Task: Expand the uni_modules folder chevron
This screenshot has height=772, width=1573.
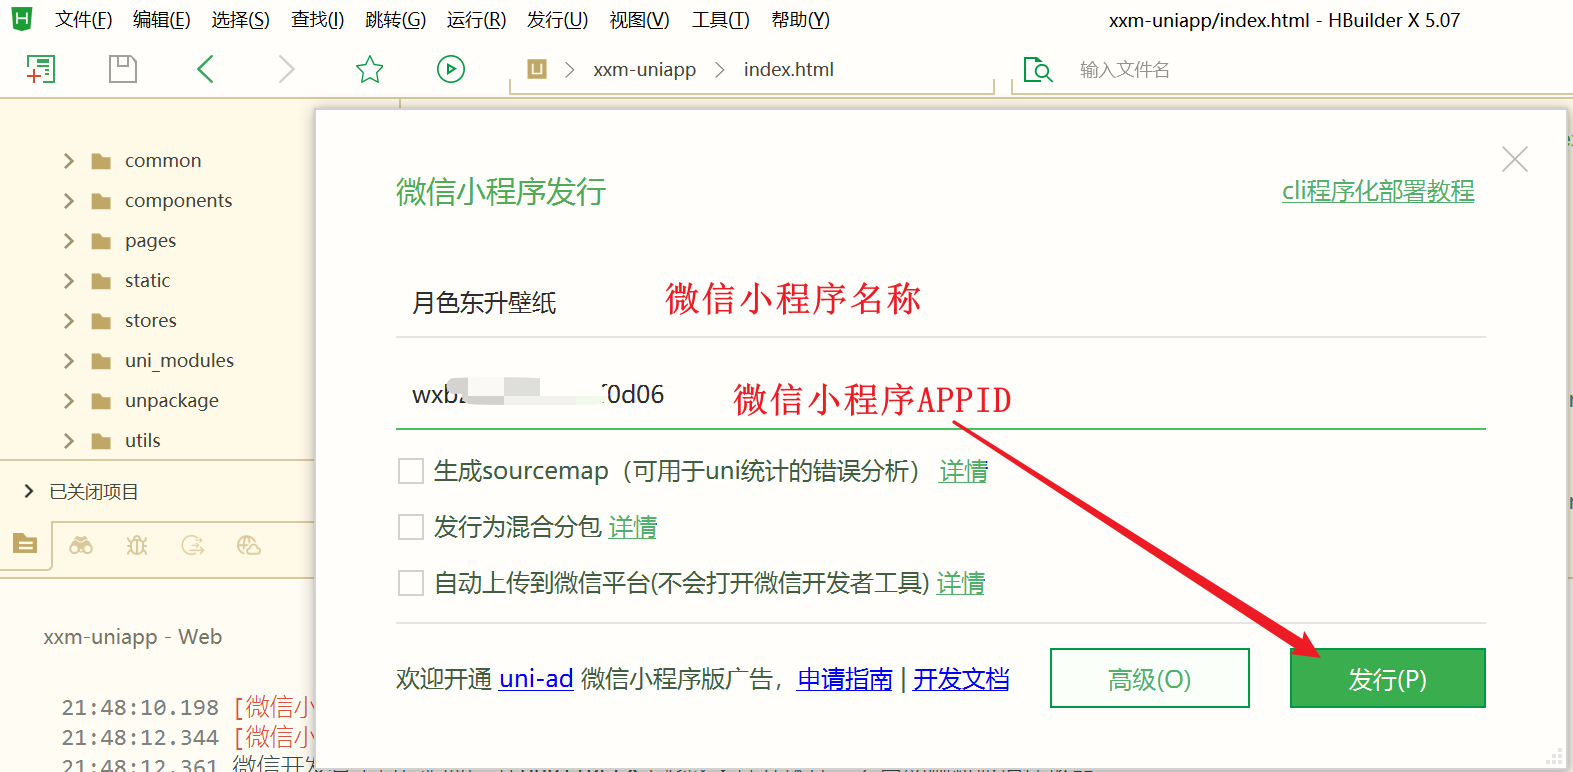Action: 69,361
